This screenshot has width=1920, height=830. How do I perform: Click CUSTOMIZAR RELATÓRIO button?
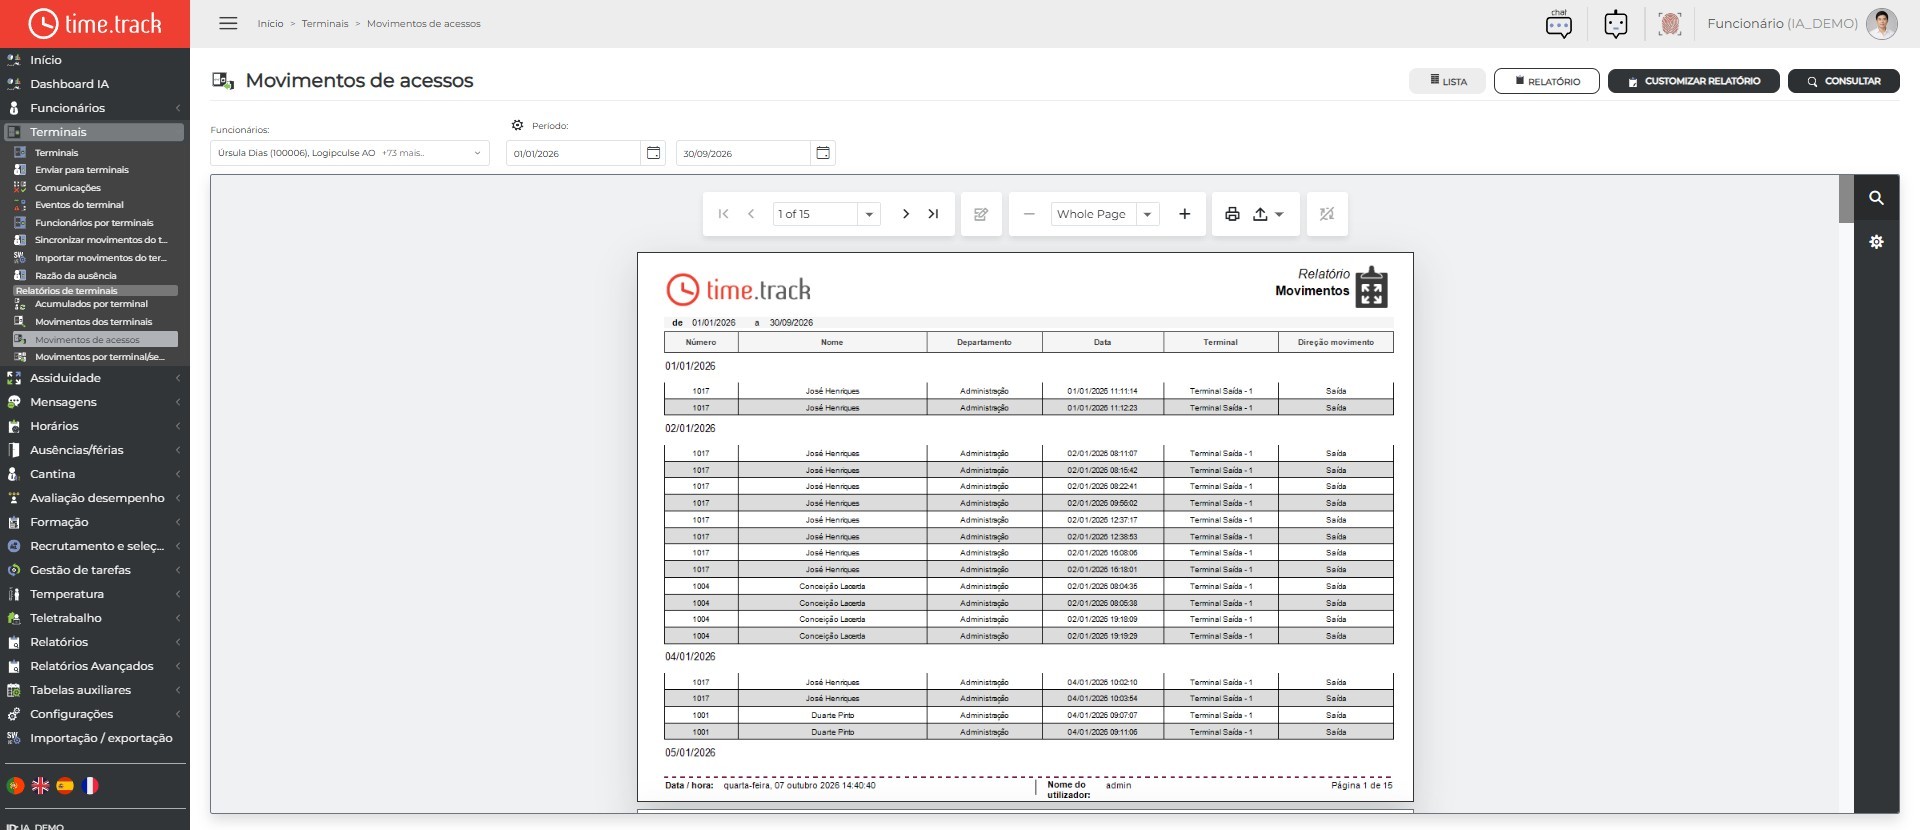point(1693,81)
